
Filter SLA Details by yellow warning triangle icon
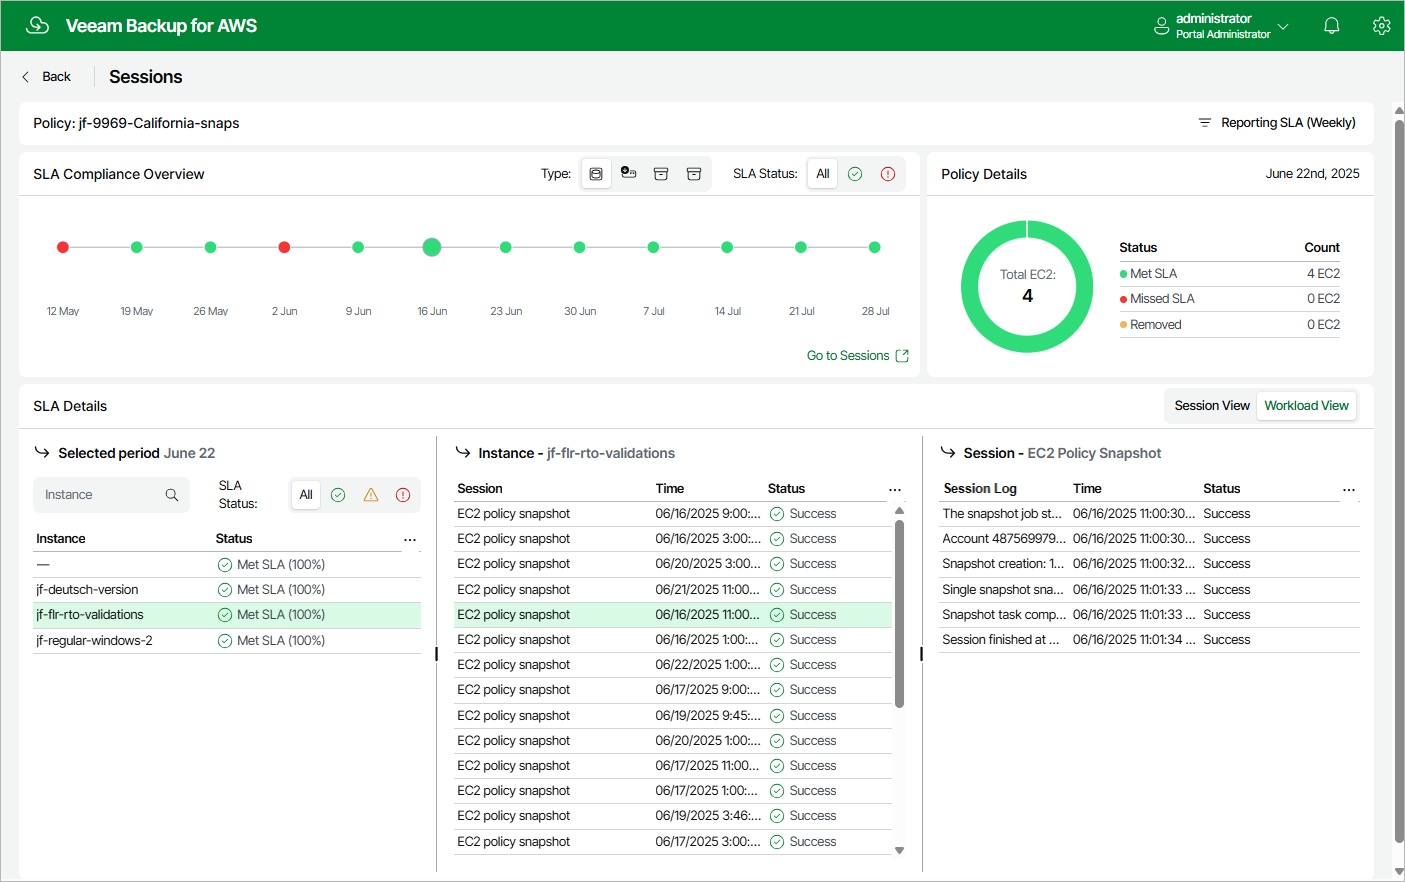pos(371,495)
